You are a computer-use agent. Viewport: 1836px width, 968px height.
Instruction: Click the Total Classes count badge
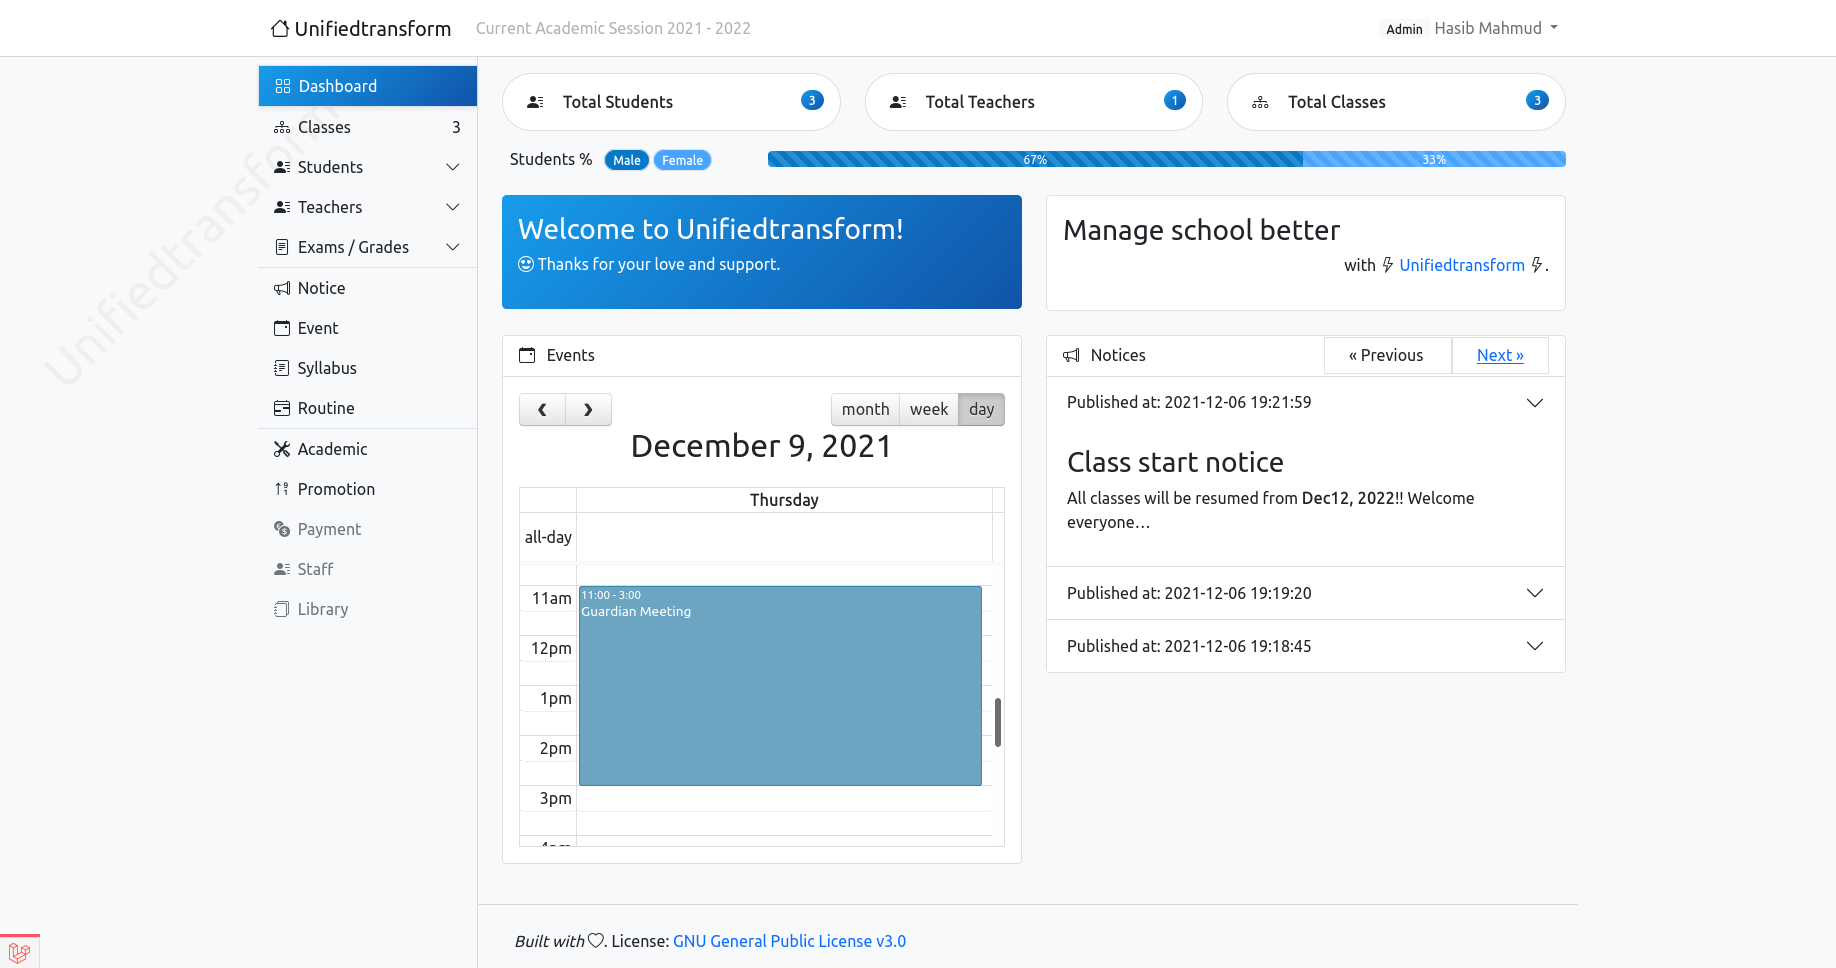[x=1537, y=100]
